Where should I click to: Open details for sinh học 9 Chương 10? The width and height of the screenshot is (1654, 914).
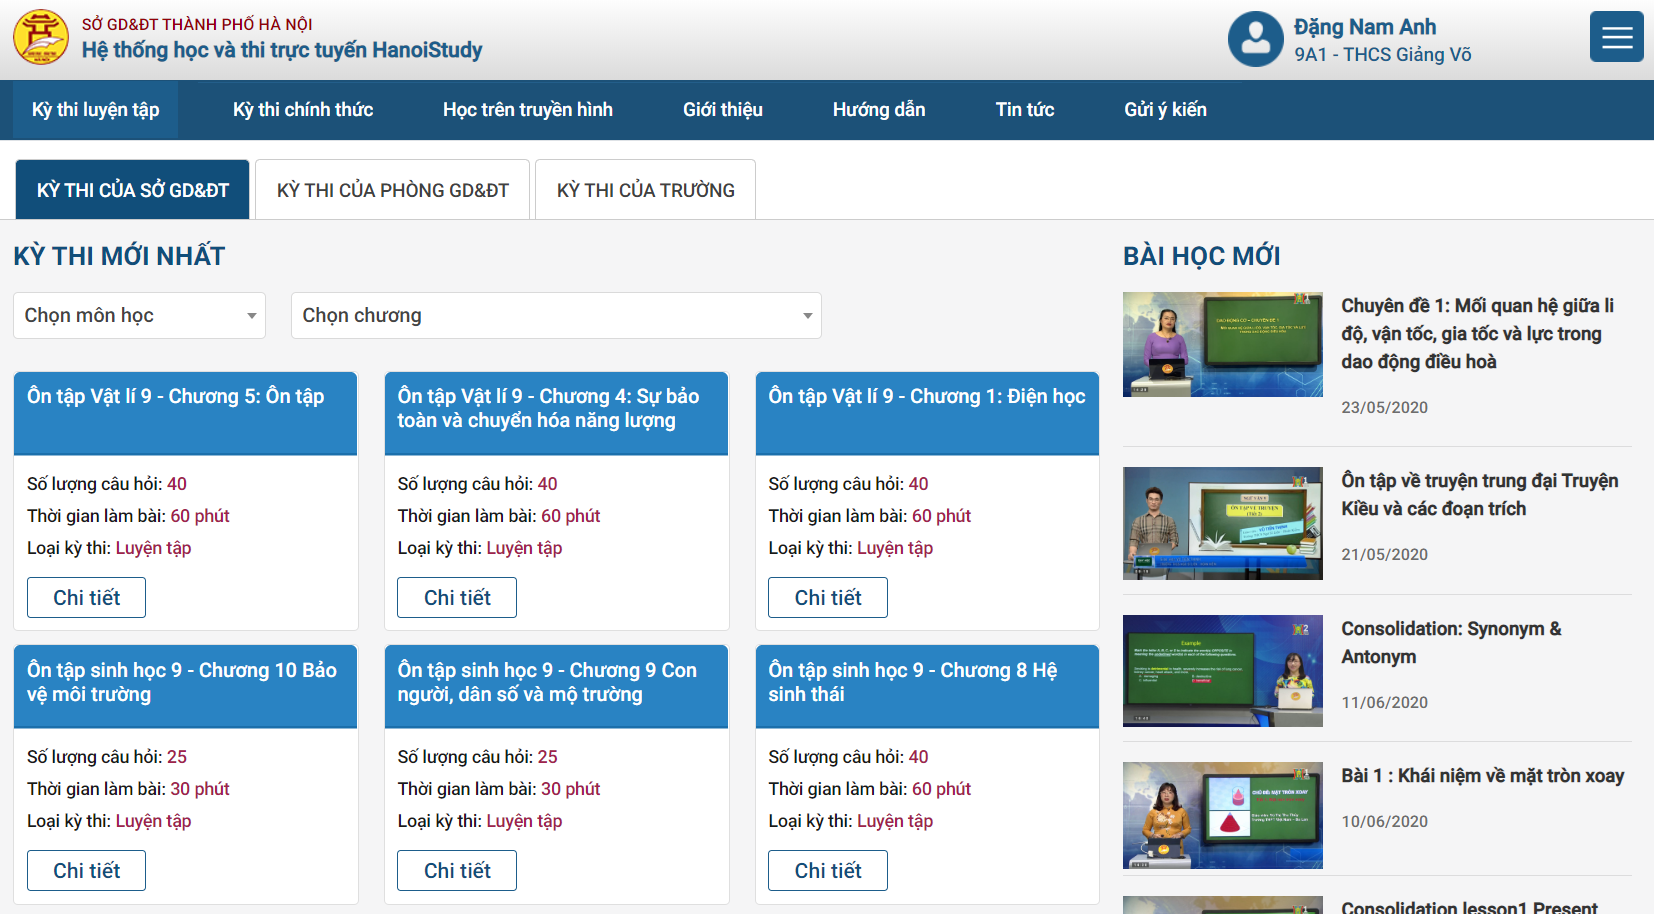[x=86, y=871]
